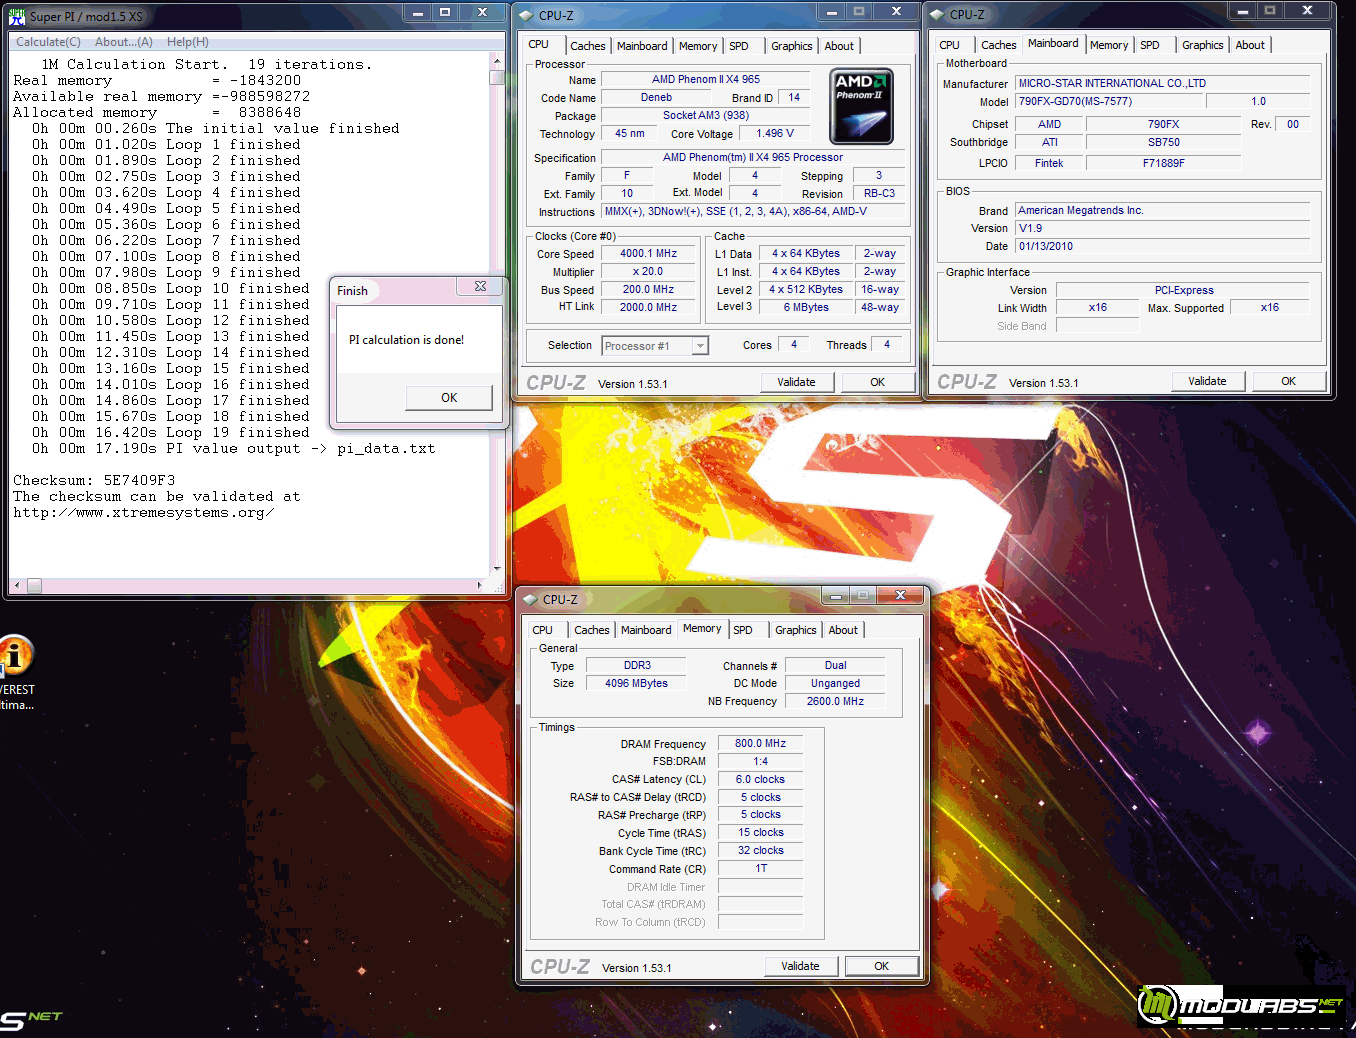Open the Processor #1 selection dropdown
Viewport: 1356px width, 1038px height.
point(700,346)
